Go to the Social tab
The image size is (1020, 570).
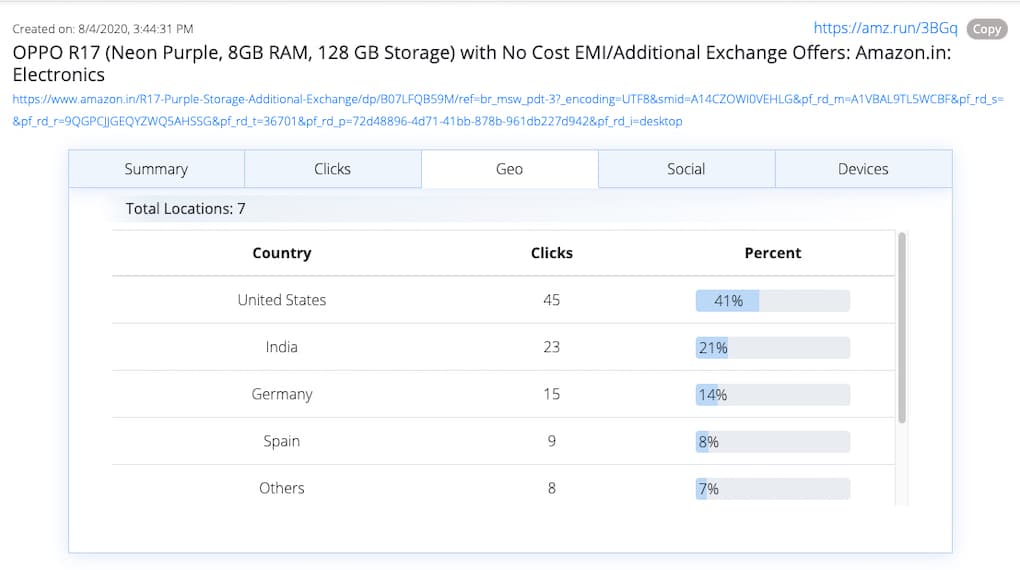click(x=686, y=169)
